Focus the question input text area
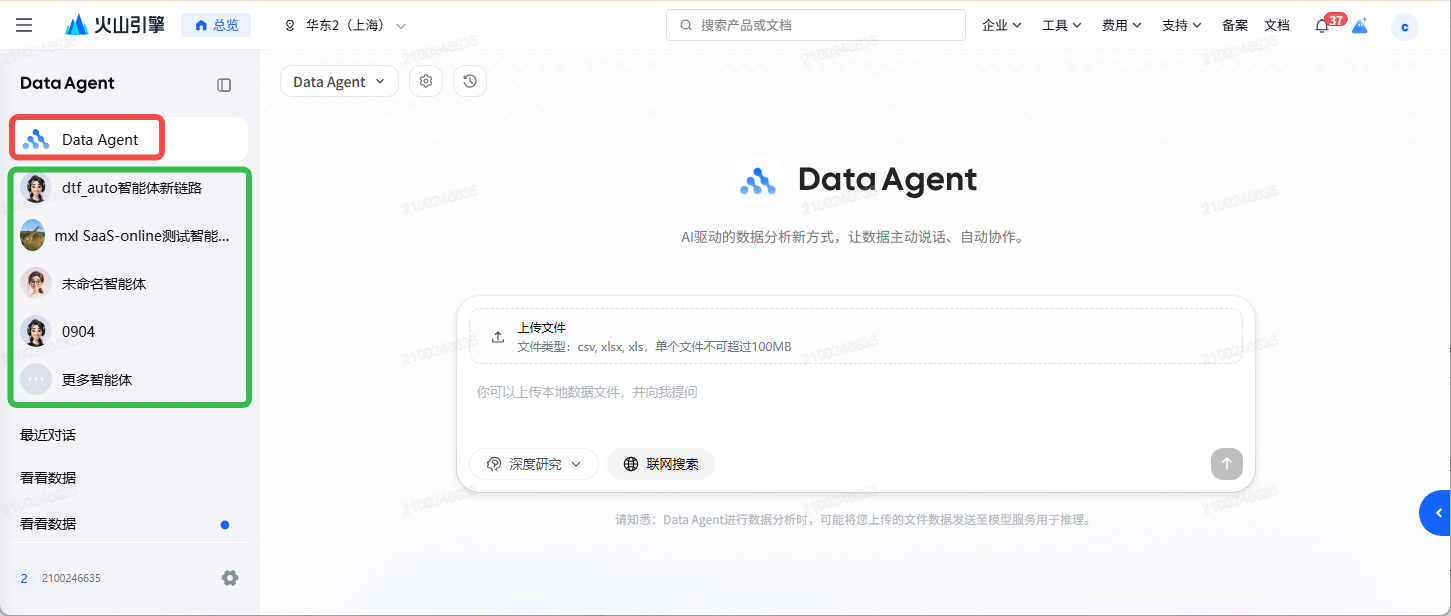Image resolution: width=1451 pixels, height=616 pixels. coord(856,406)
